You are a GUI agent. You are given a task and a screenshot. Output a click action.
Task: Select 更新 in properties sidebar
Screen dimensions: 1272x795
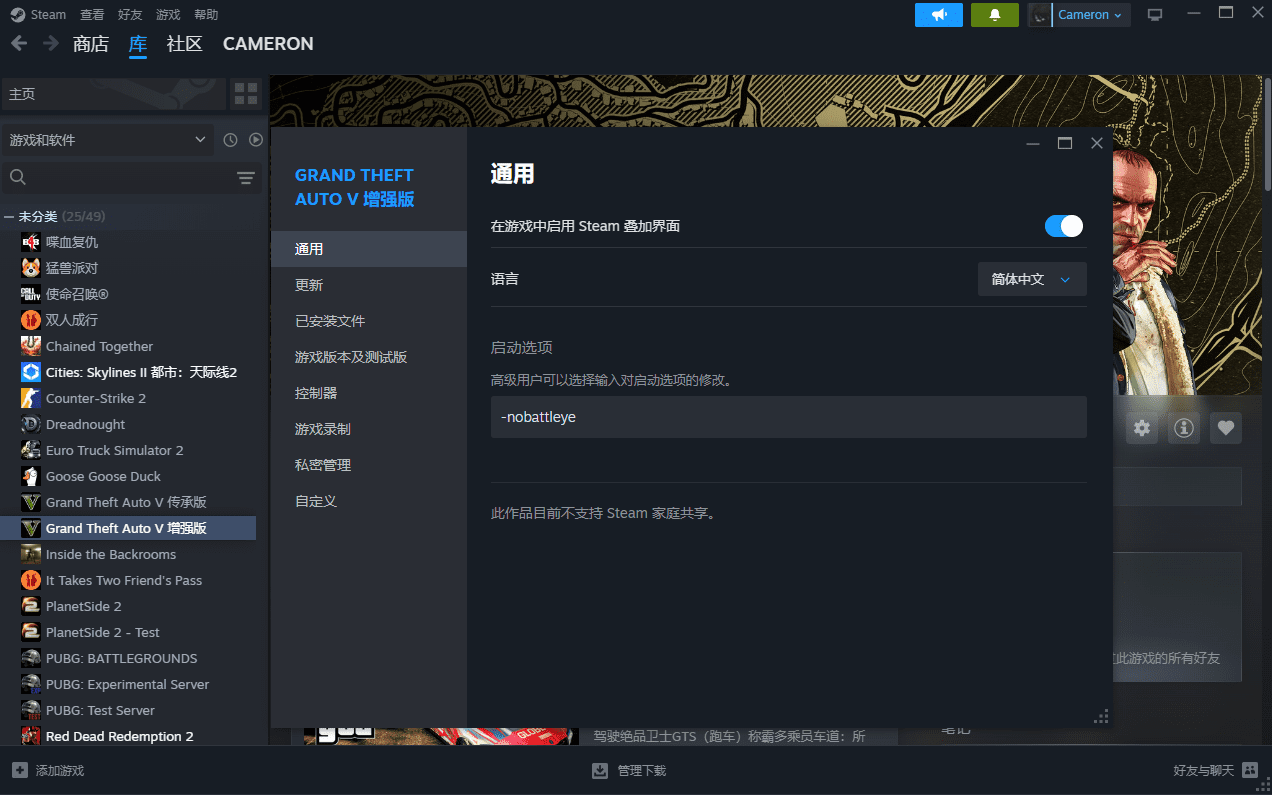(369, 285)
